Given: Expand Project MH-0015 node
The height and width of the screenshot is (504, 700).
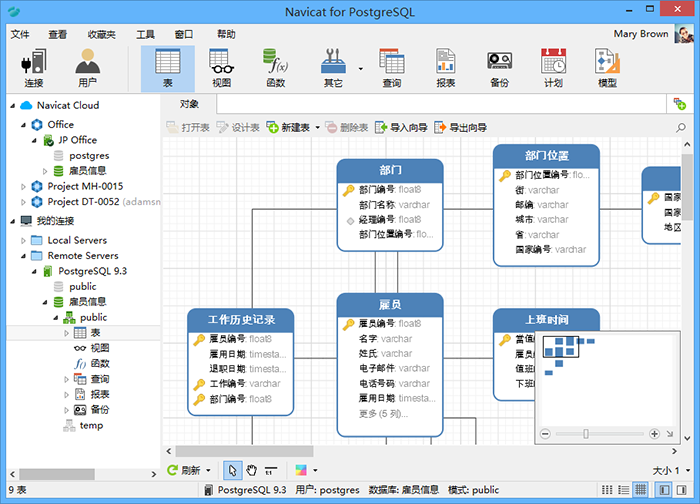Looking at the screenshot, I should click(x=23, y=187).
